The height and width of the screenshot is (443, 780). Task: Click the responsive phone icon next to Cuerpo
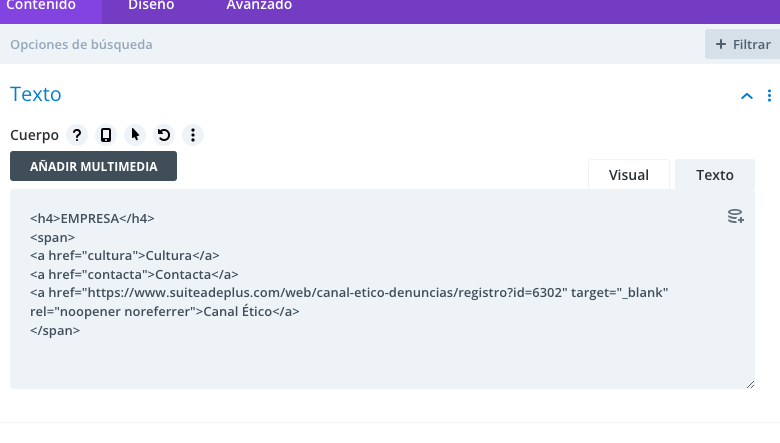coord(106,135)
